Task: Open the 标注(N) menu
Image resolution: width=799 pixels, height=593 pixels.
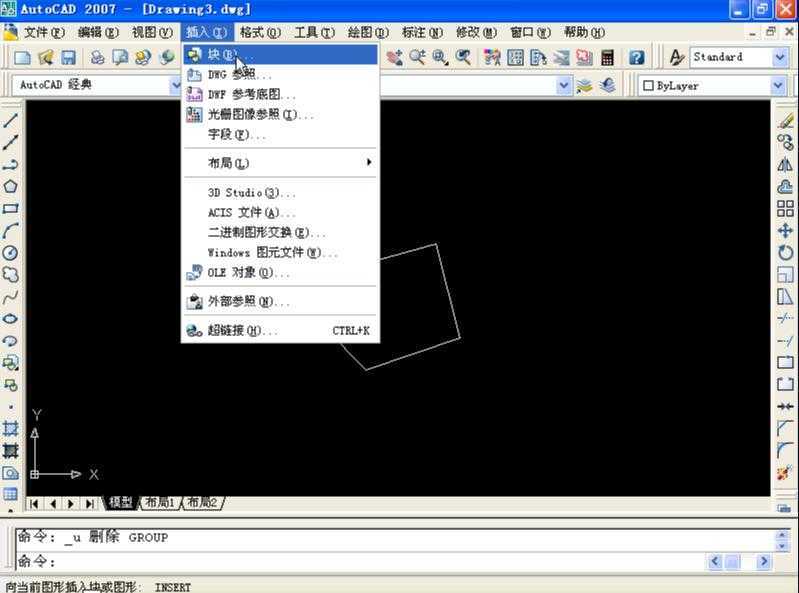Action: pyautogui.click(x=422, y=33)
